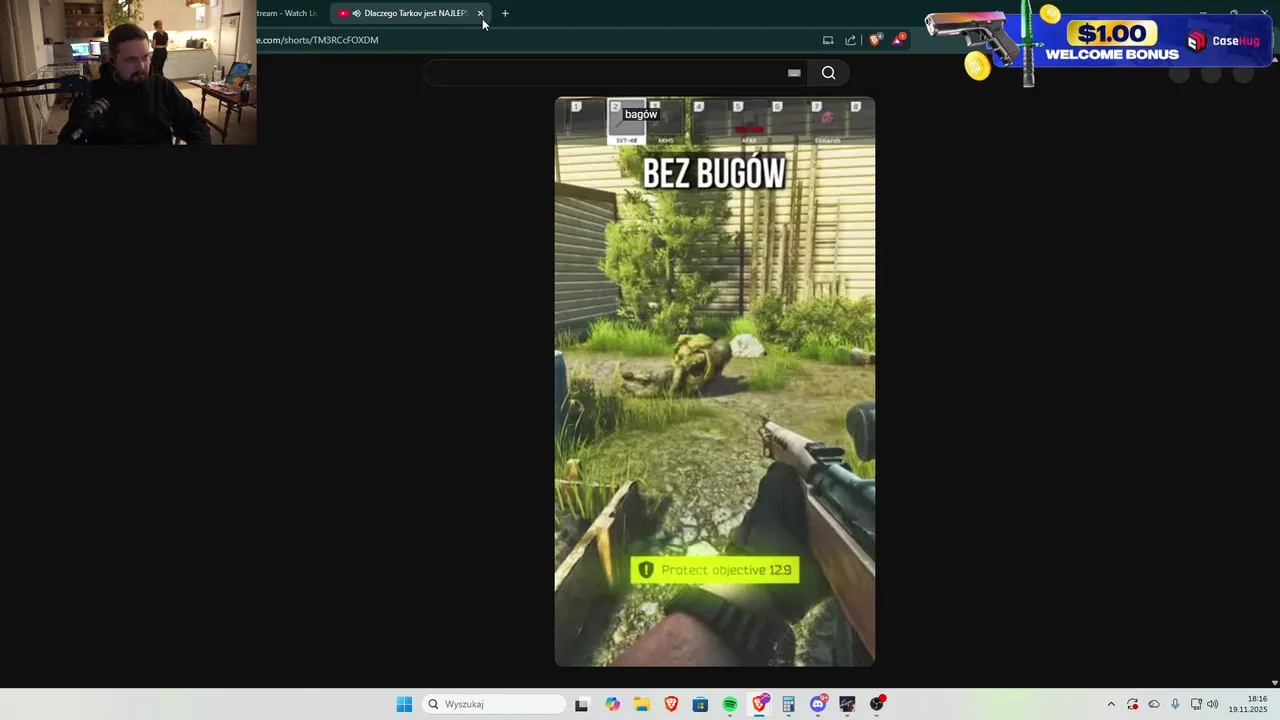The image size is (1280, 720).
Task: Open Brave Rewards triangle icon
Action: [x=898, y=40]
